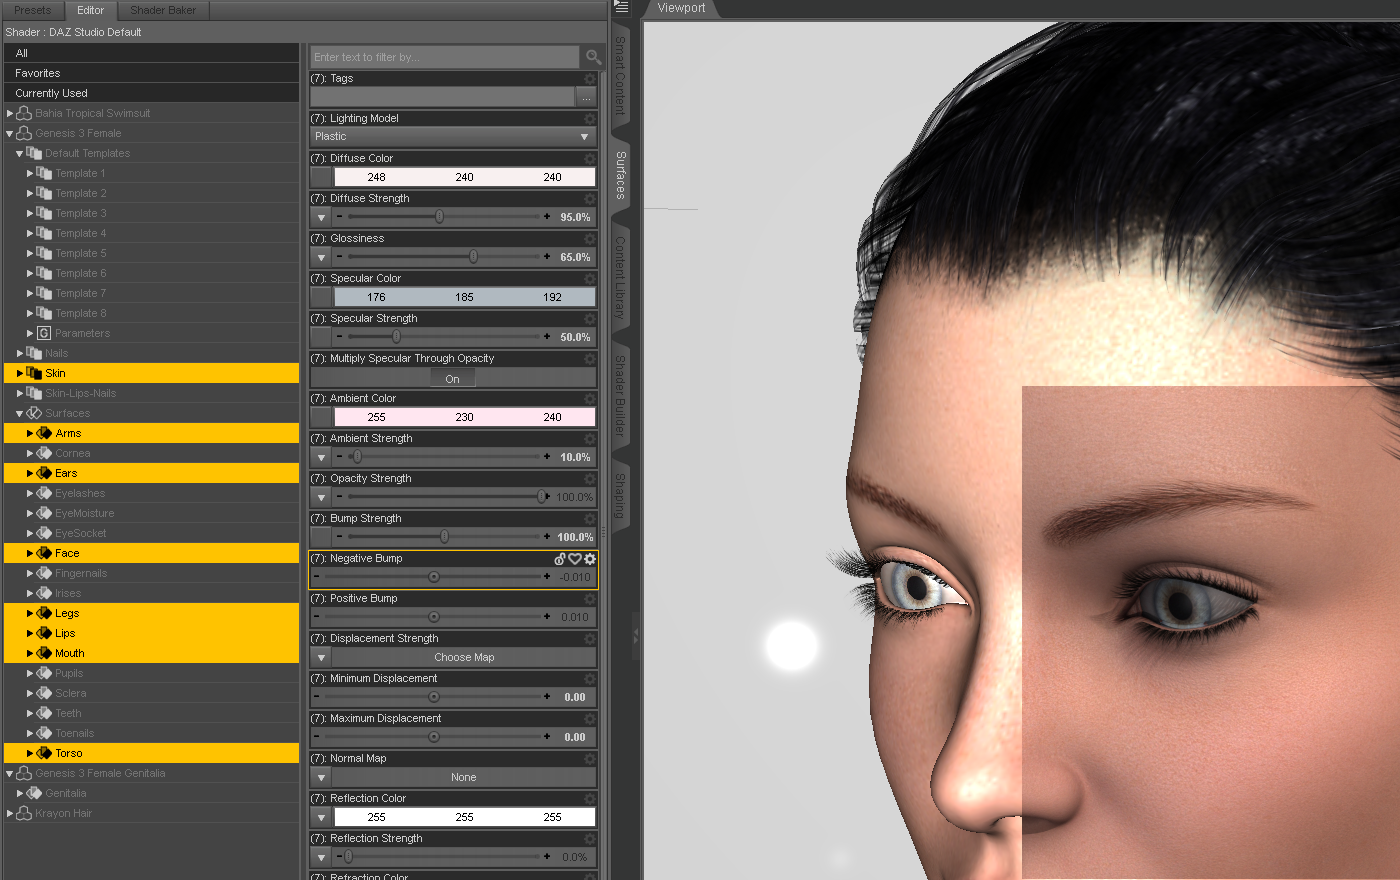
Task: Click the filter text input field
Action: [445, 57]
